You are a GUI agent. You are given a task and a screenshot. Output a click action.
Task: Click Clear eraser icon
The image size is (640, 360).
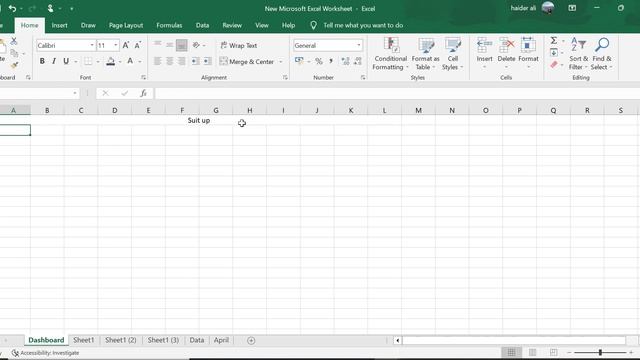coord(554,65)
